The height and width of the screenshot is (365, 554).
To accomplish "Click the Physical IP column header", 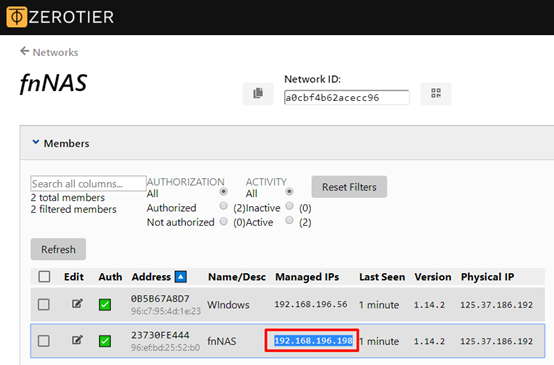I will coord(488,277).
